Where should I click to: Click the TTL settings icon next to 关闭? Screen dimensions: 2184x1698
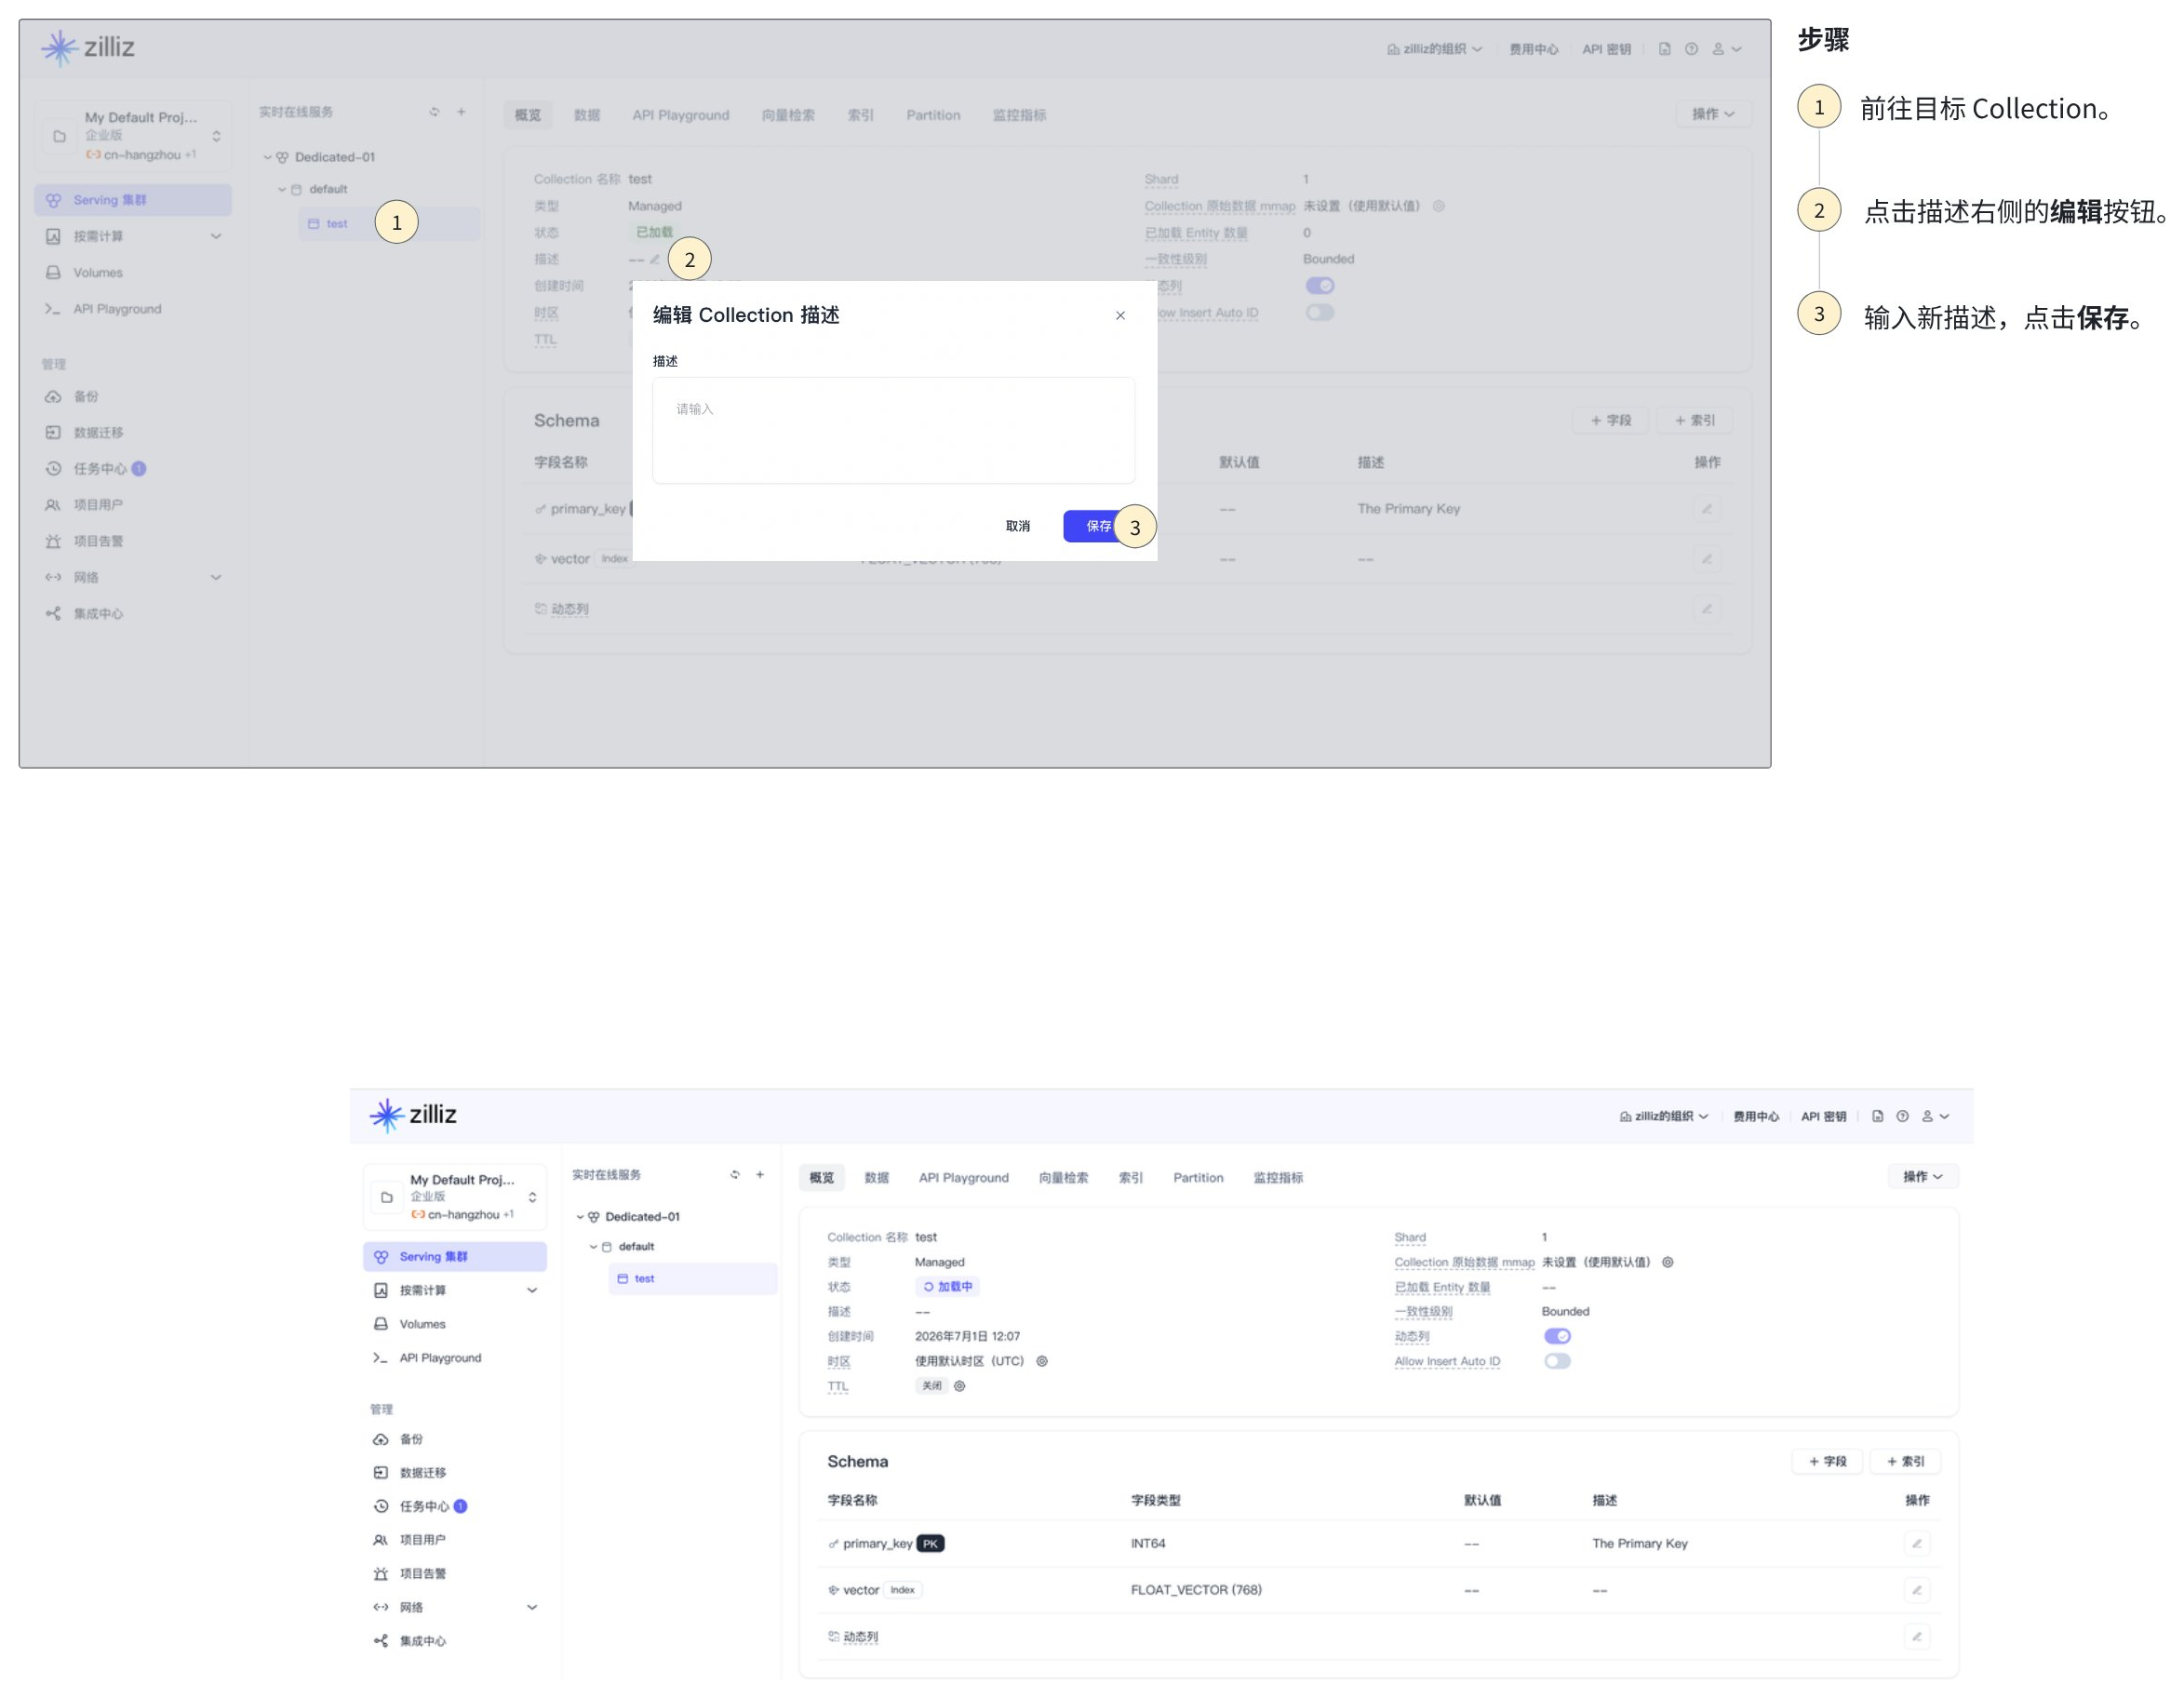pyautogui.click(x=959, y=1386)
